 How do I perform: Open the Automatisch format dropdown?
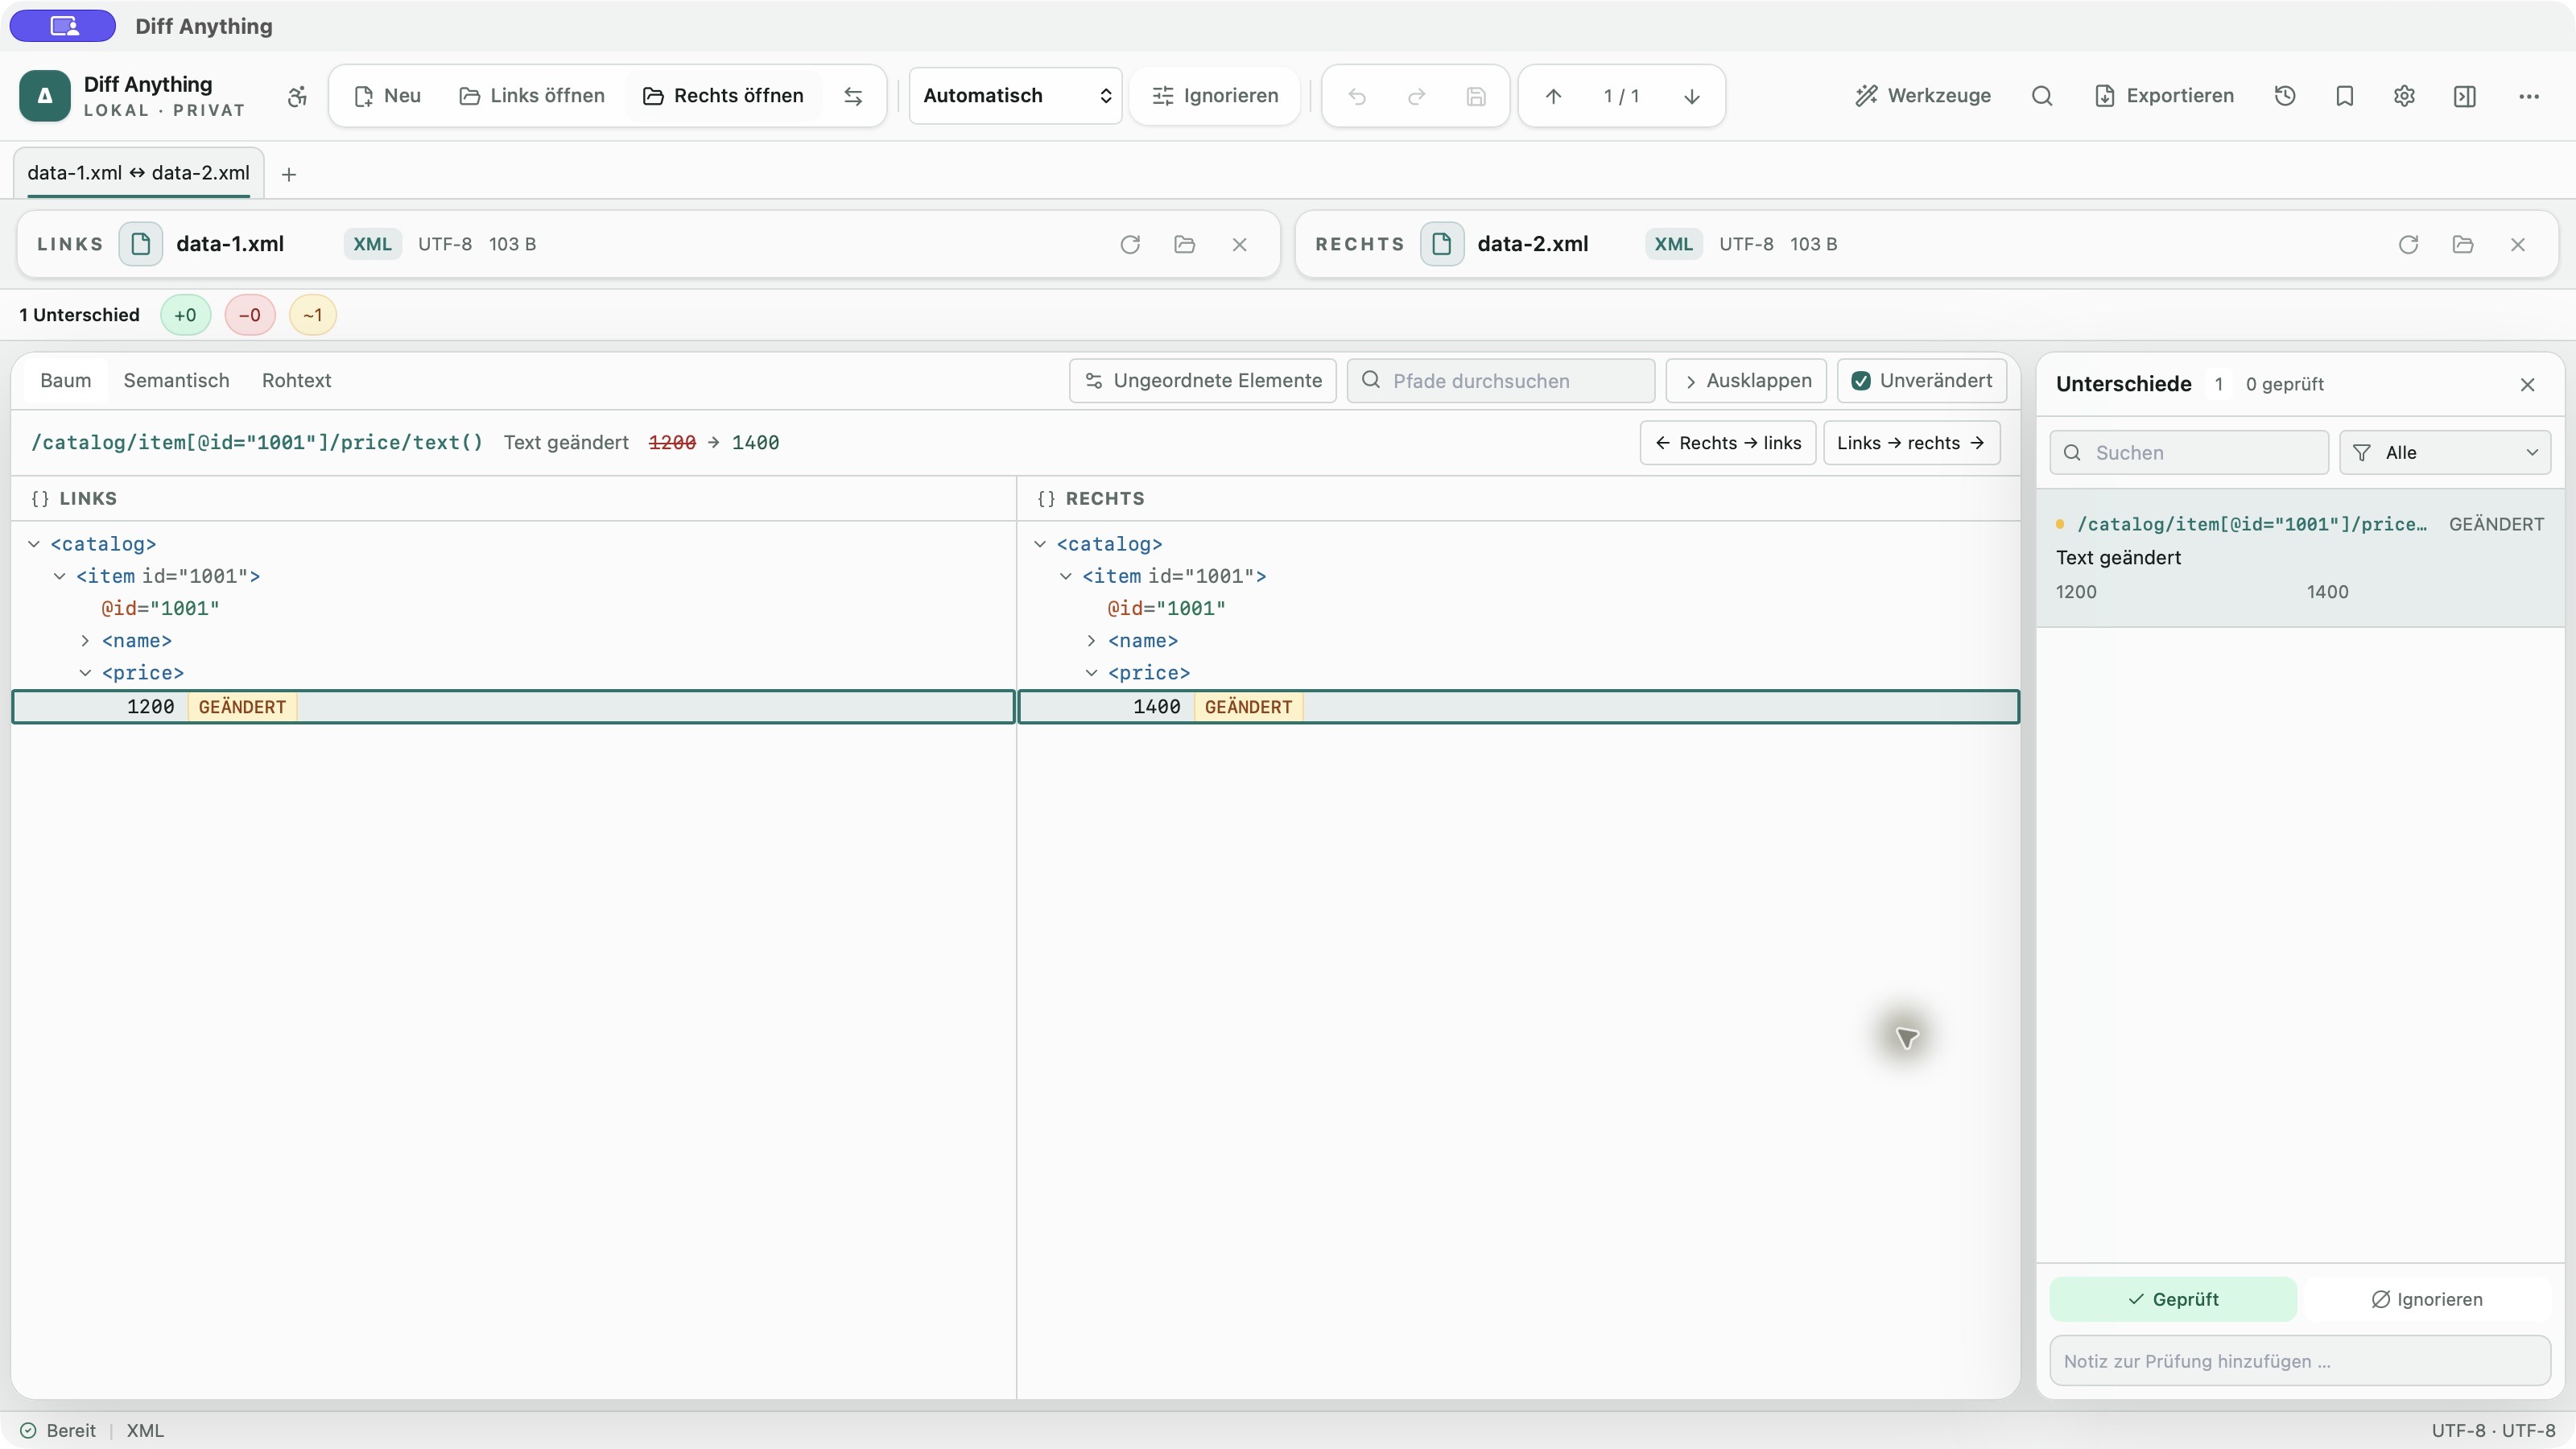tap(1015, 96)
